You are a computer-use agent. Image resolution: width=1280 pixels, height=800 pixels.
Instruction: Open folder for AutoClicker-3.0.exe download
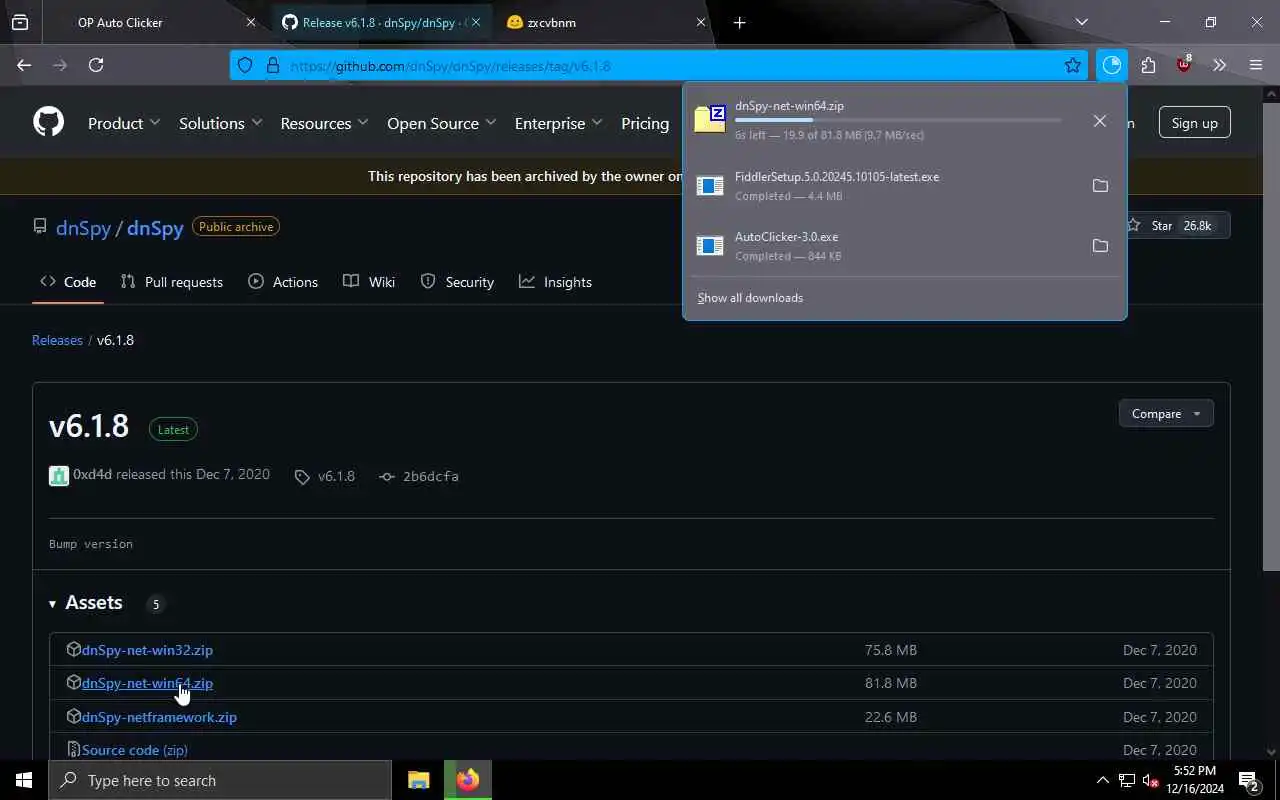pyautogui.click(x=1100, y=246)
